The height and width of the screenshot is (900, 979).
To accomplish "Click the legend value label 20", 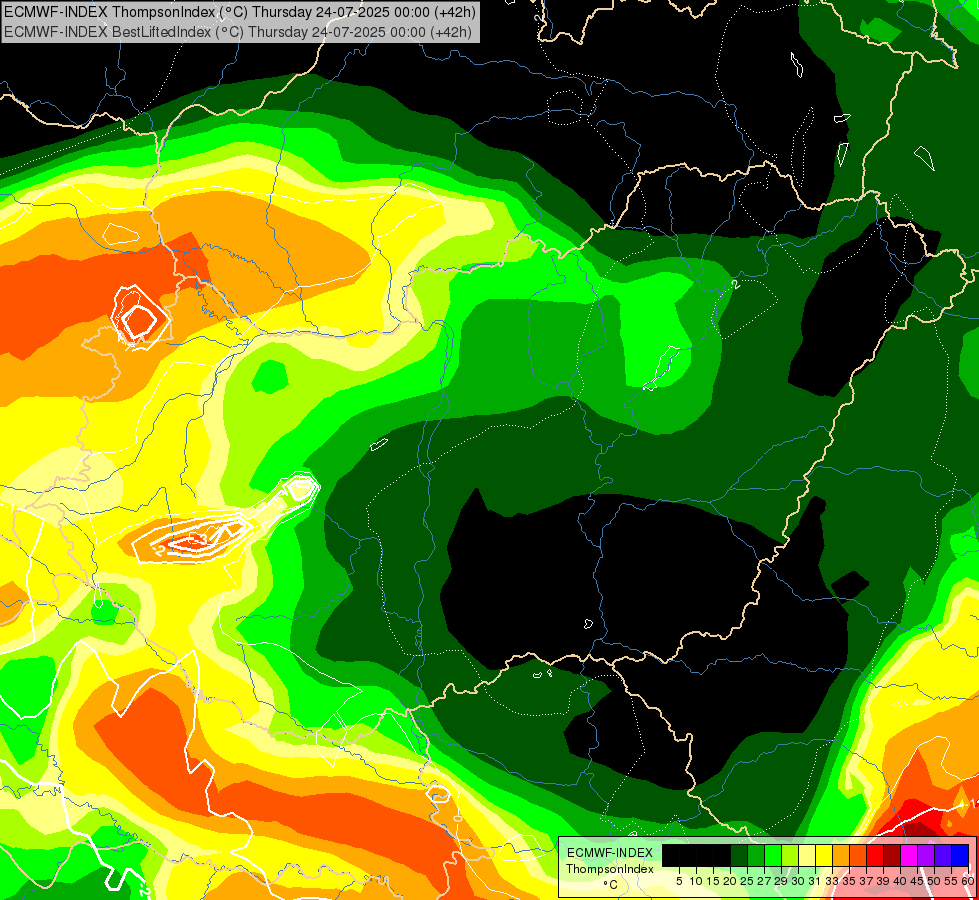I will tap(730, 881).
